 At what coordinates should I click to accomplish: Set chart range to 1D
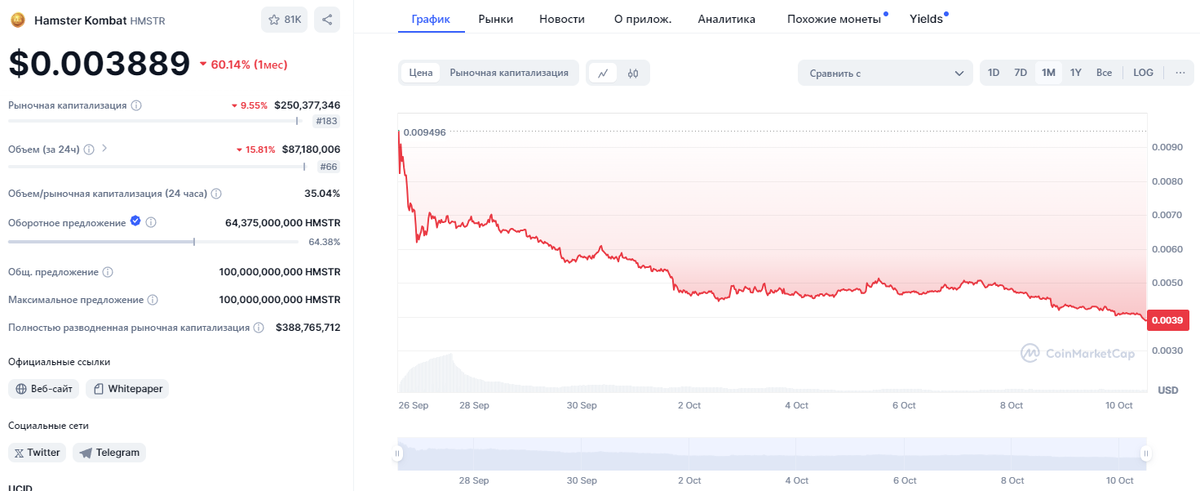click(x=993, y=72)
